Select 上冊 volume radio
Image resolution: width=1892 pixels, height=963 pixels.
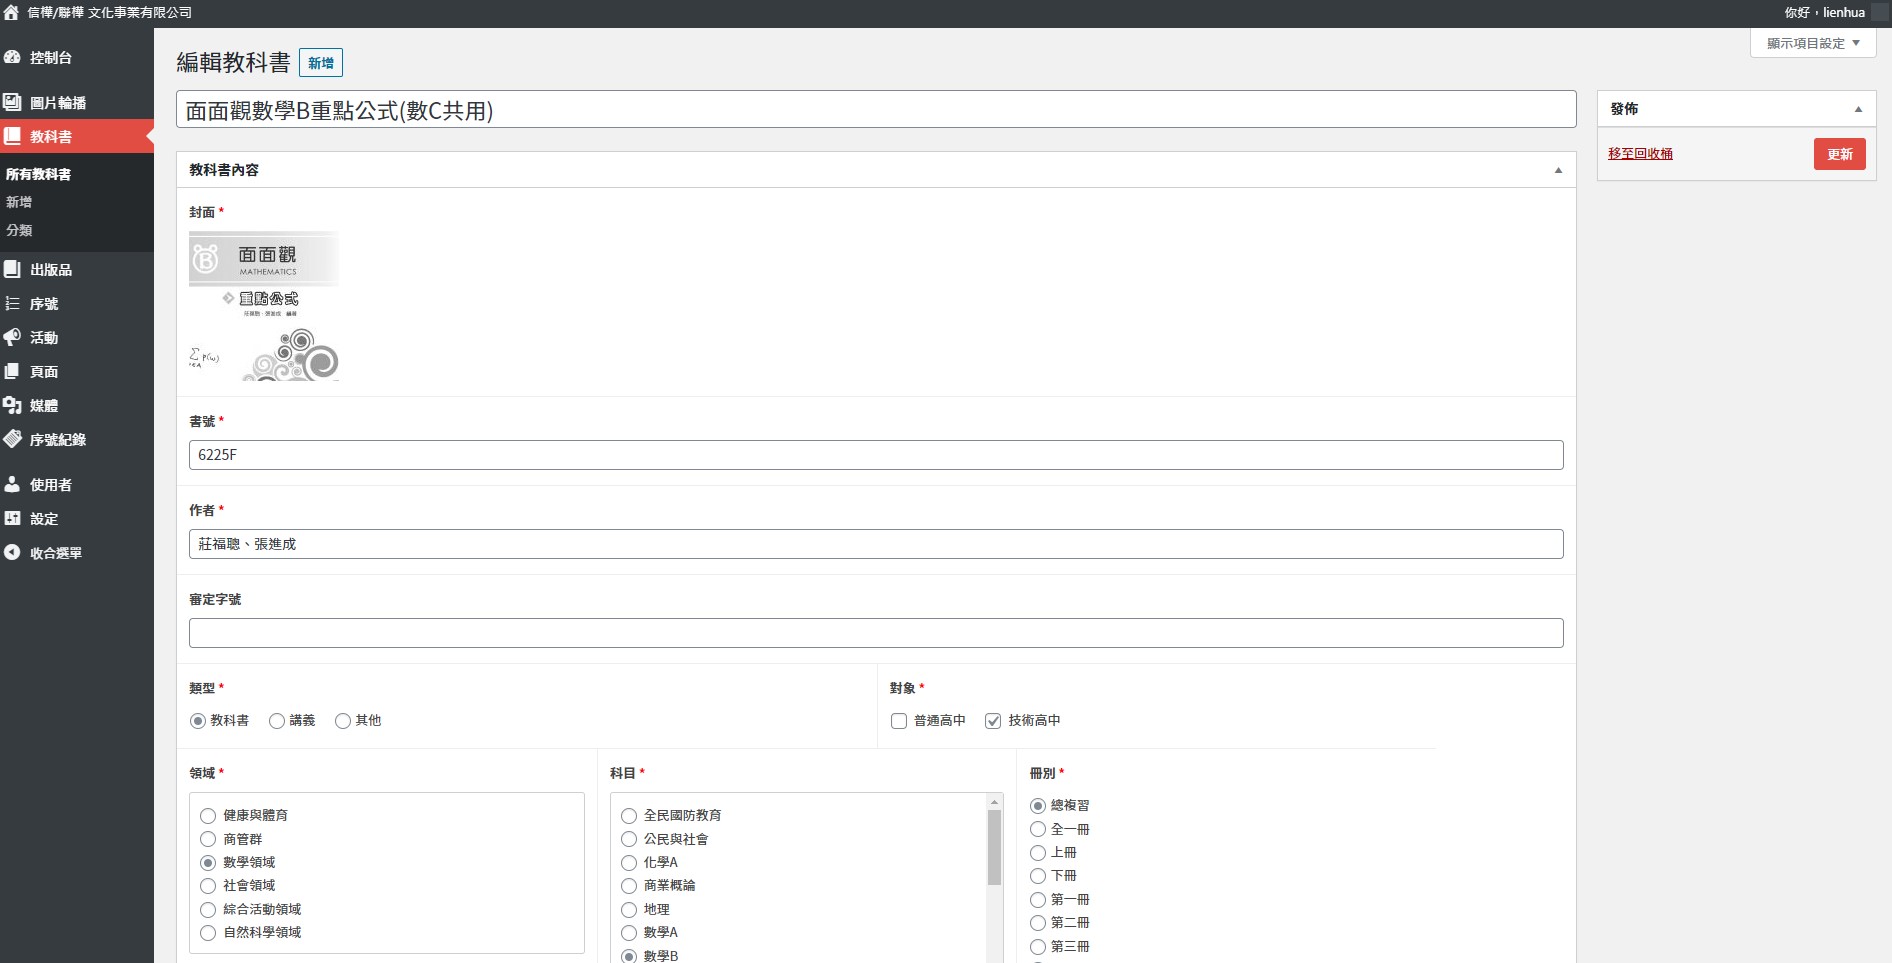1038,853
